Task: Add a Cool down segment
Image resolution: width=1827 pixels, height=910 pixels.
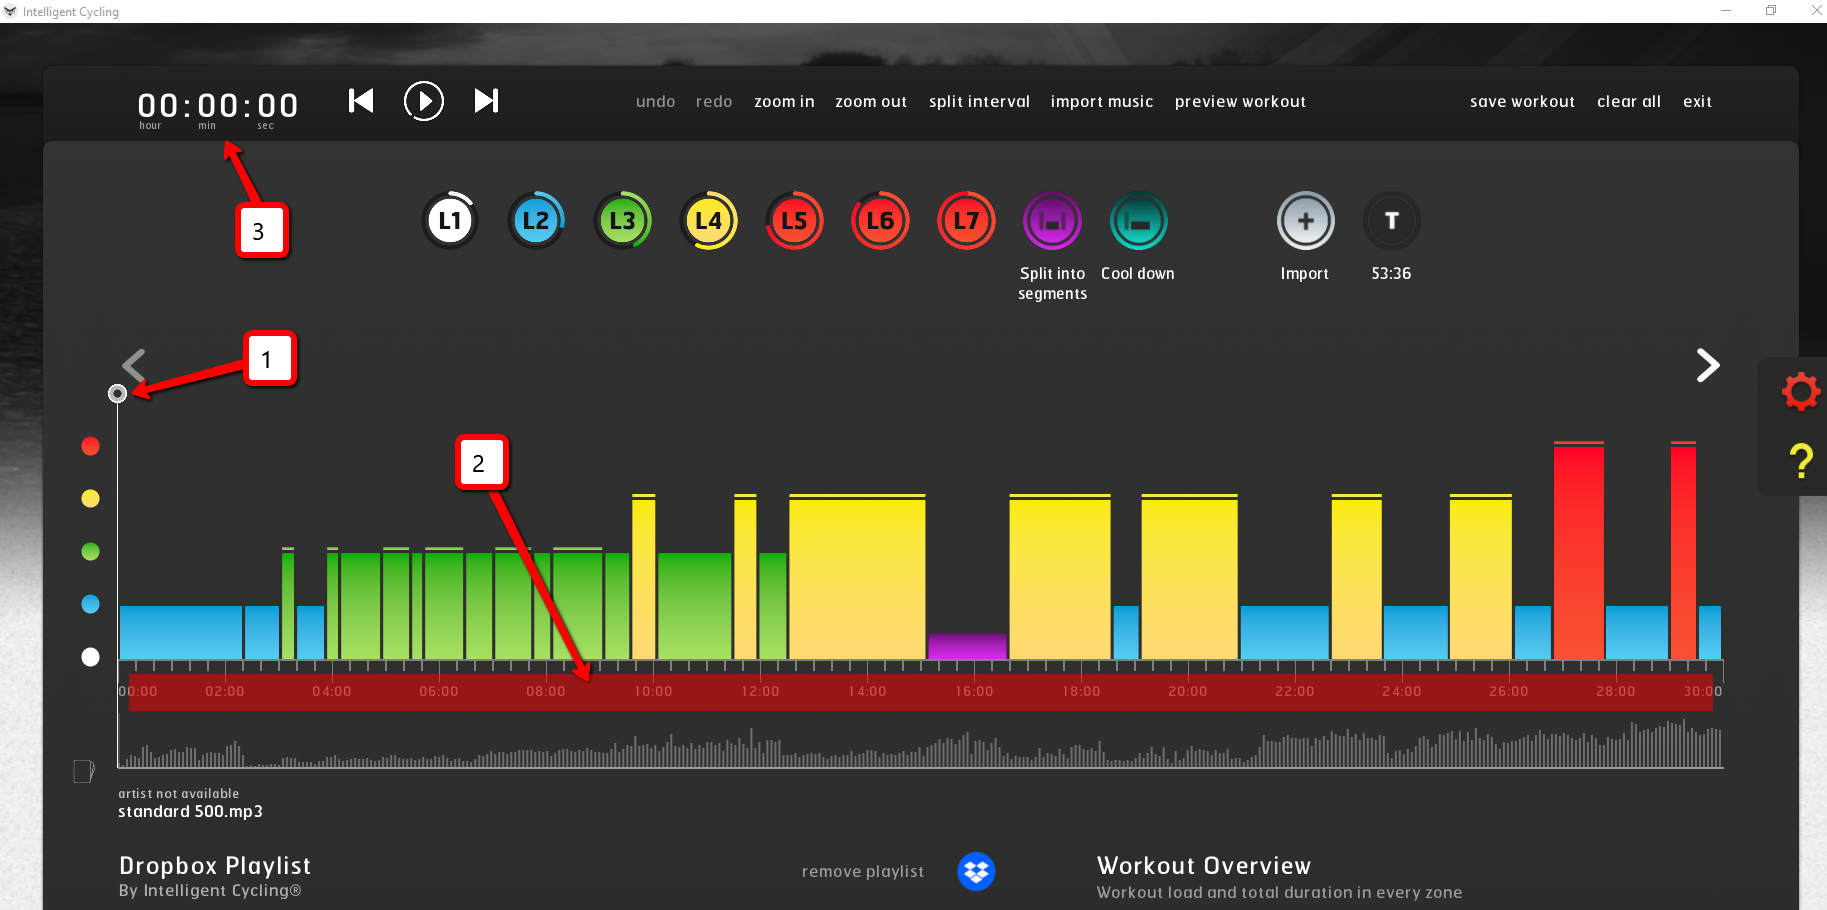Action: click(x=1138, y=221)
